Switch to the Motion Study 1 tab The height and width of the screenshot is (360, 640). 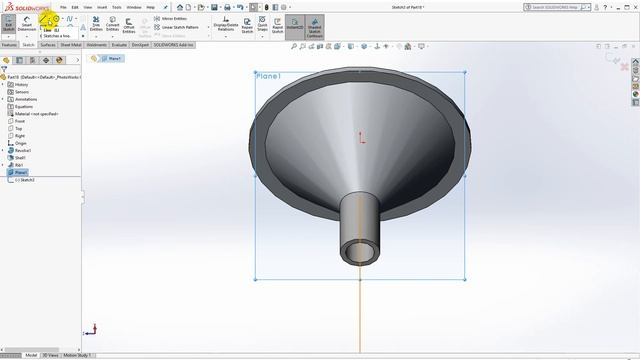coord(77,356)
